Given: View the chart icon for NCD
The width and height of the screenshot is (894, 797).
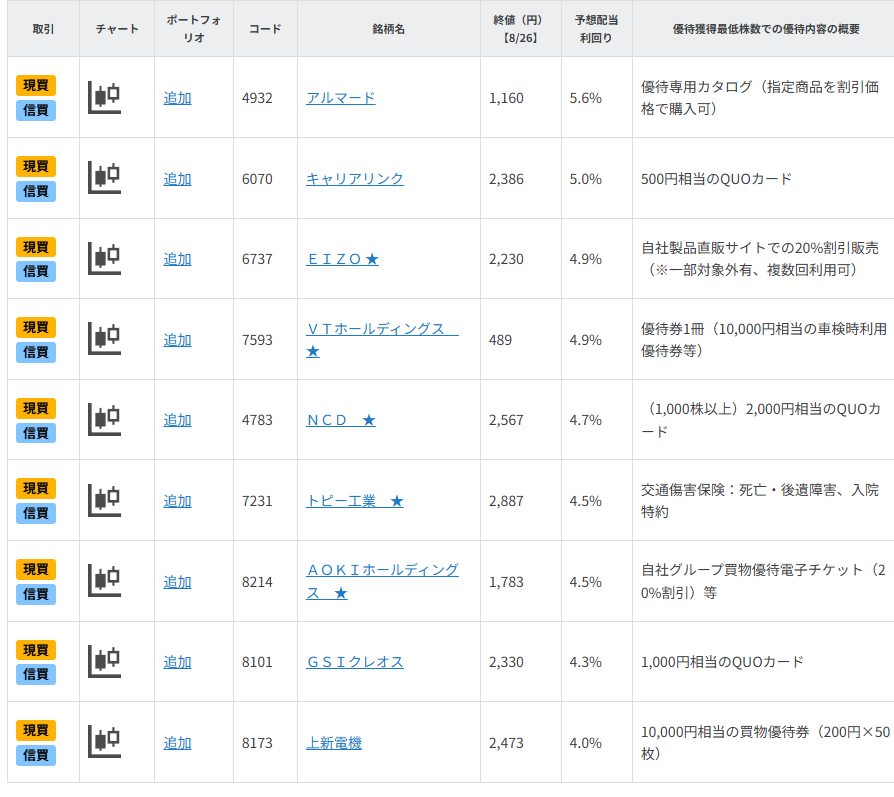Looking at the screenshot, I should pyautogui.click(x=104, y=420).
